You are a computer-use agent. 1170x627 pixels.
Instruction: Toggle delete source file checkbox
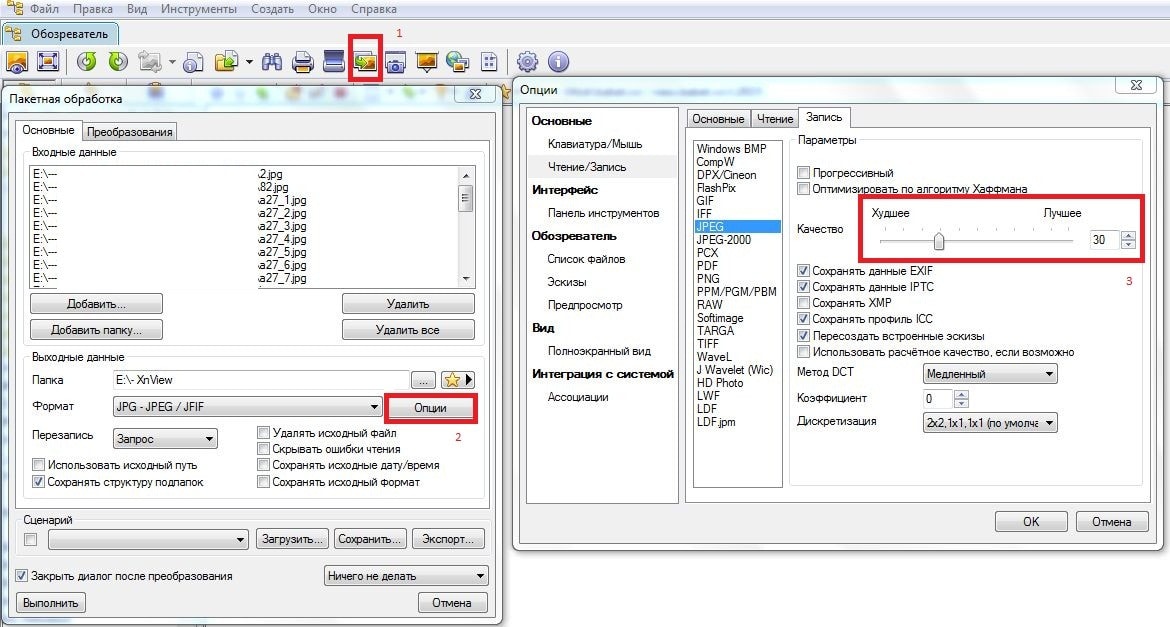click(x=264, y=433)
